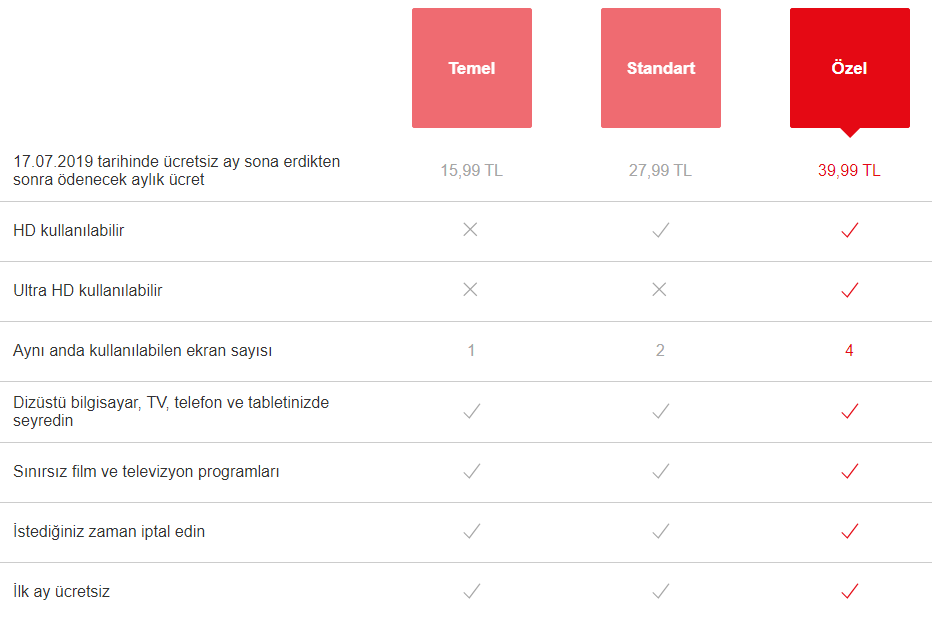Click red checkmark for first month free
Viewport: 932px width, 629px height.
[x=849, y=591]
